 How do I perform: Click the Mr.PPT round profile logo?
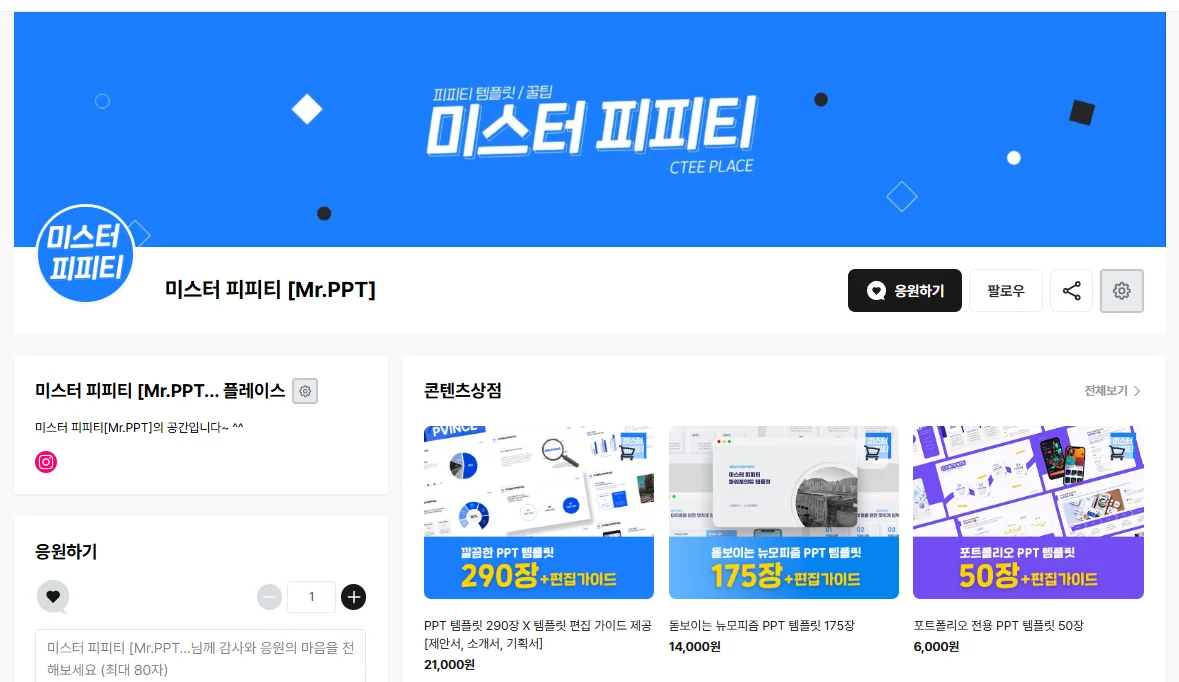(x=85, y=253)
